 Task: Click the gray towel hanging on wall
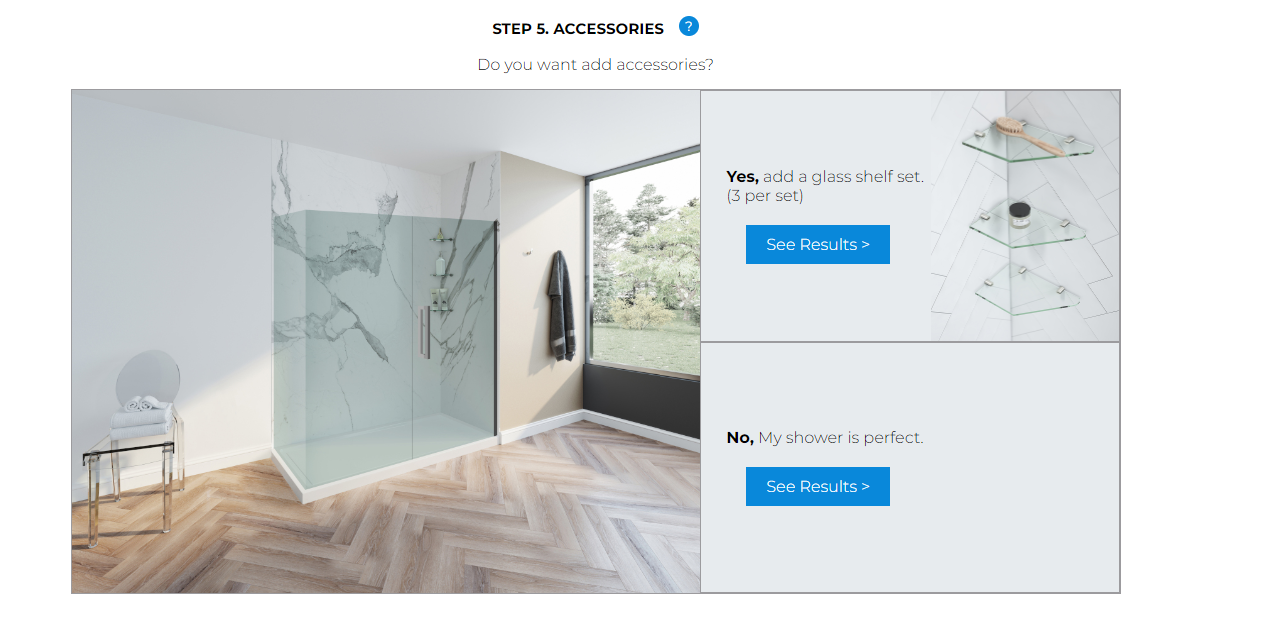561,306
